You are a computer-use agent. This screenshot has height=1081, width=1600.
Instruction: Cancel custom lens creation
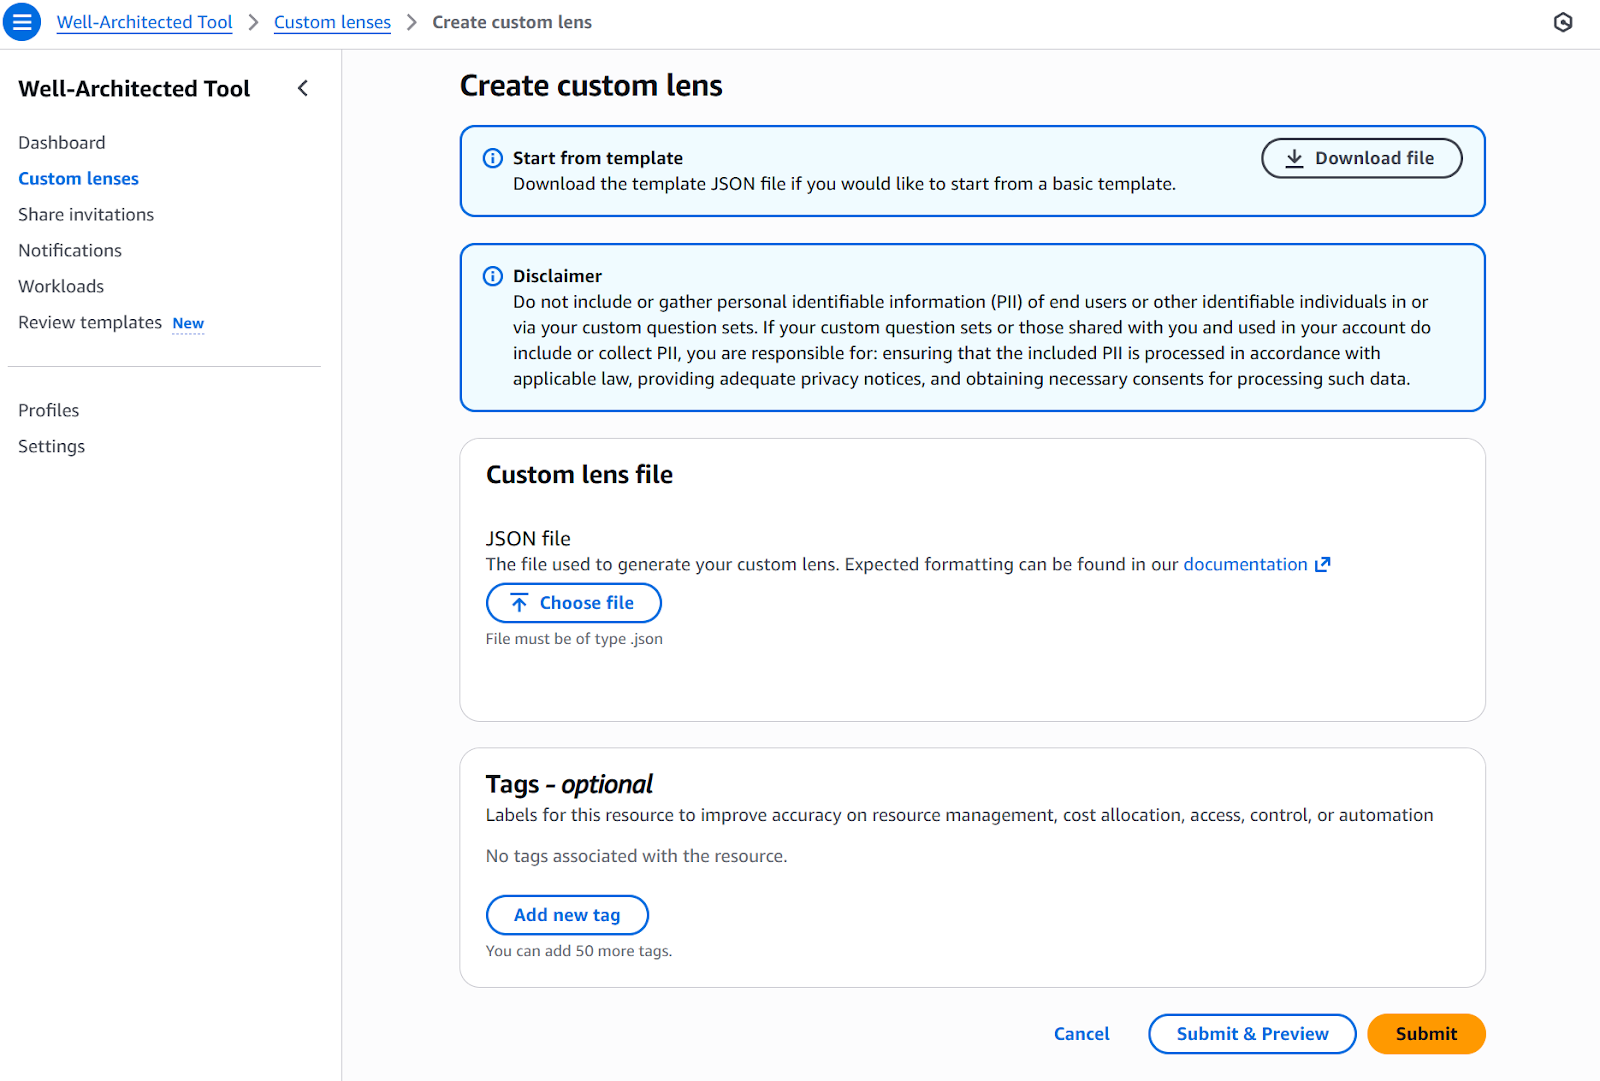click(x=1081, y=1034)
